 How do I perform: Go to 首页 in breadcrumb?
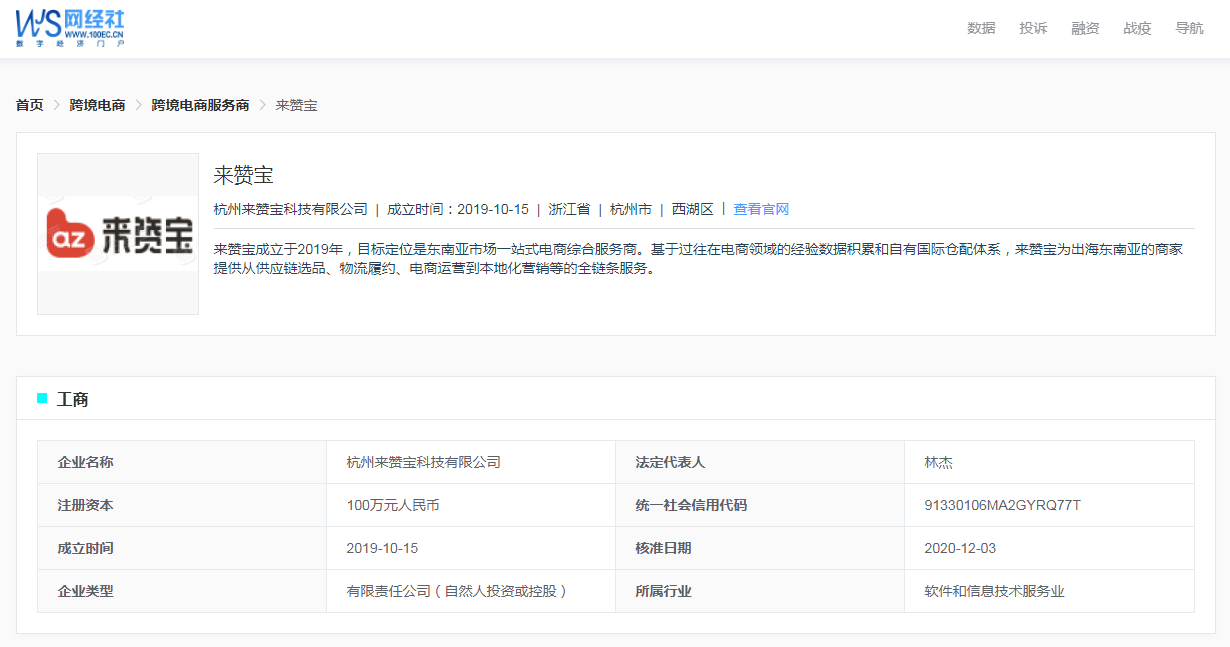[x=30, y=105]
